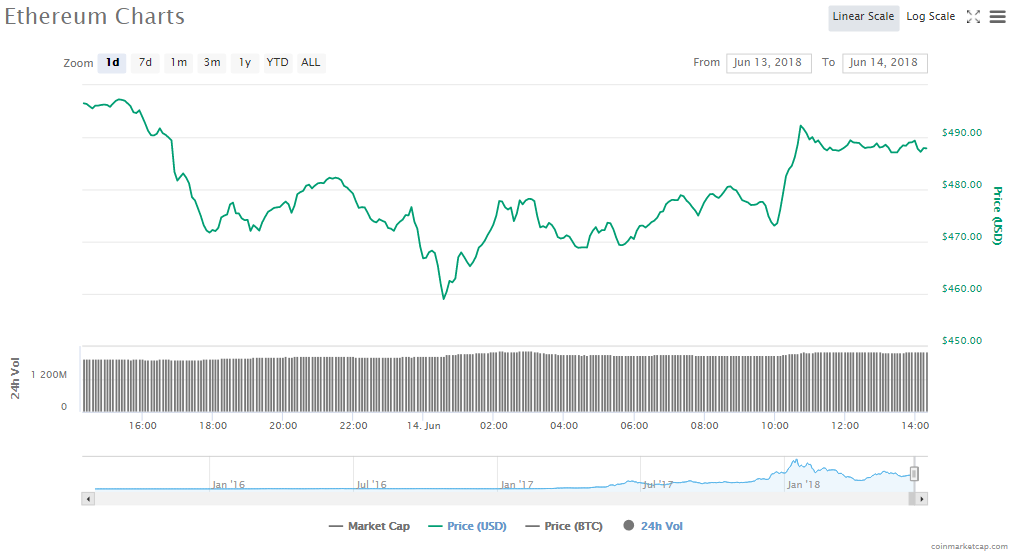Show ALL historical data

coord(311,63)
